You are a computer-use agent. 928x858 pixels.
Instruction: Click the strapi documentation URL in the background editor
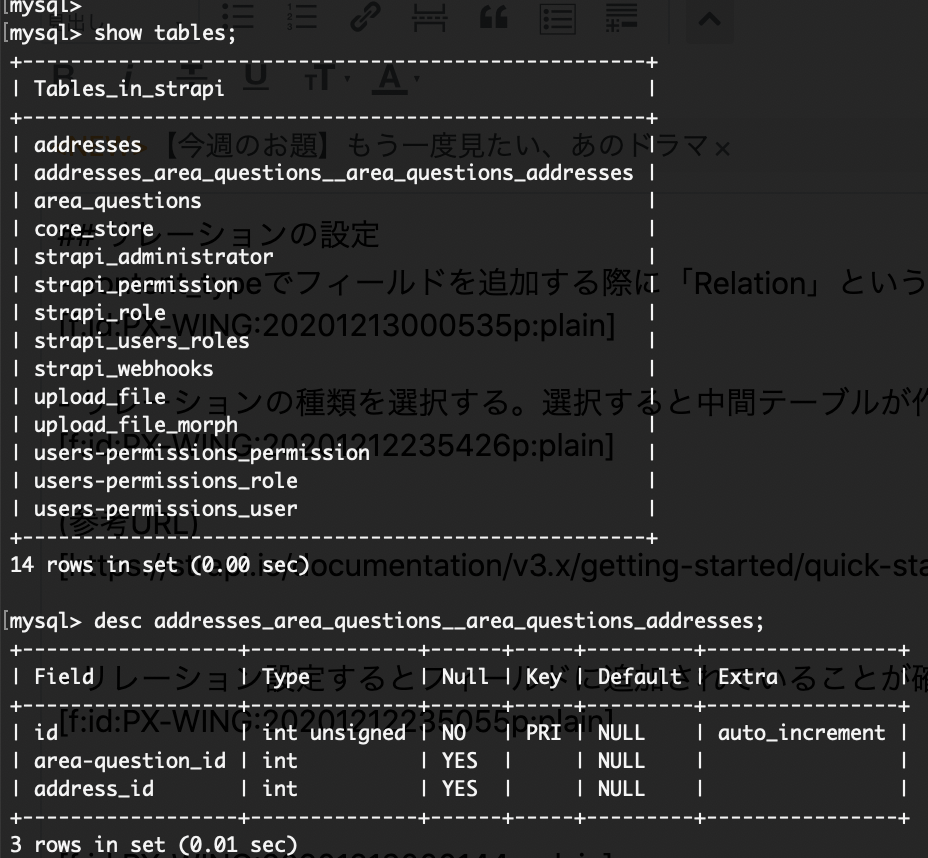click(x=494, y=566)
